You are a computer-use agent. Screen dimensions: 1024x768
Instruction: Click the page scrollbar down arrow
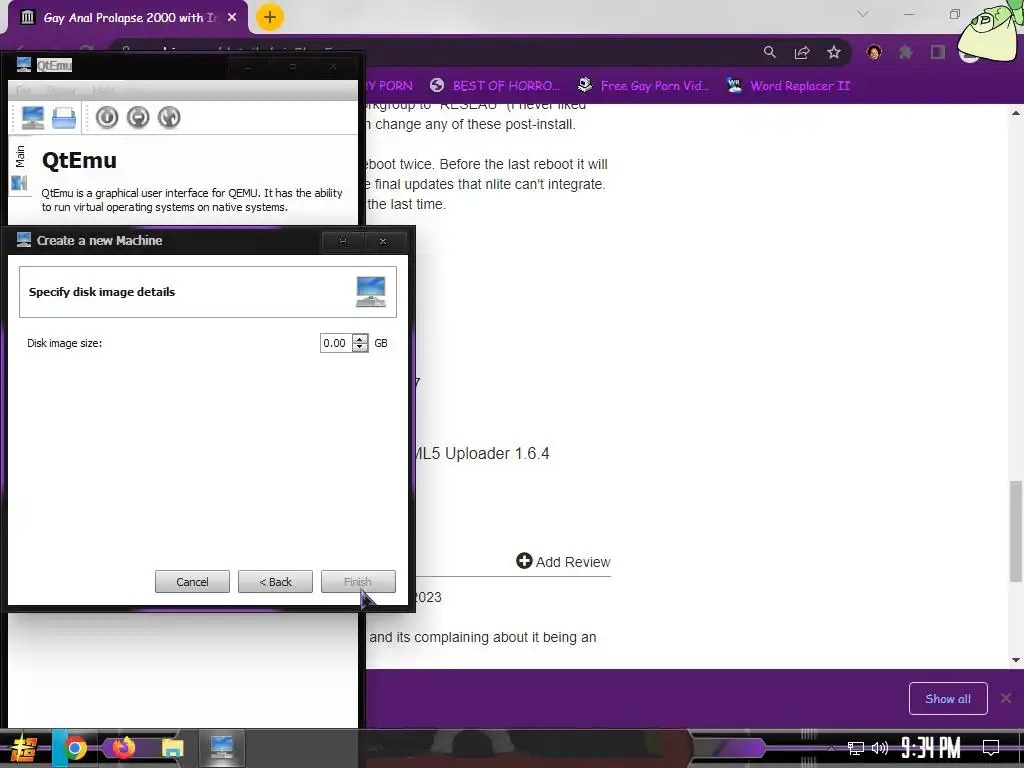tap(1016, 660)
